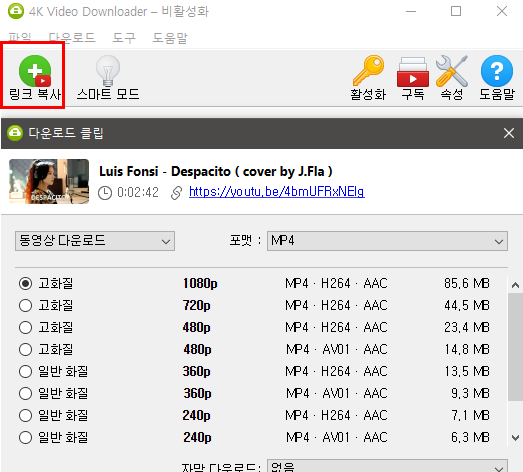
Task: Open the youtu.be video link
Action: [x=277, y=192]
